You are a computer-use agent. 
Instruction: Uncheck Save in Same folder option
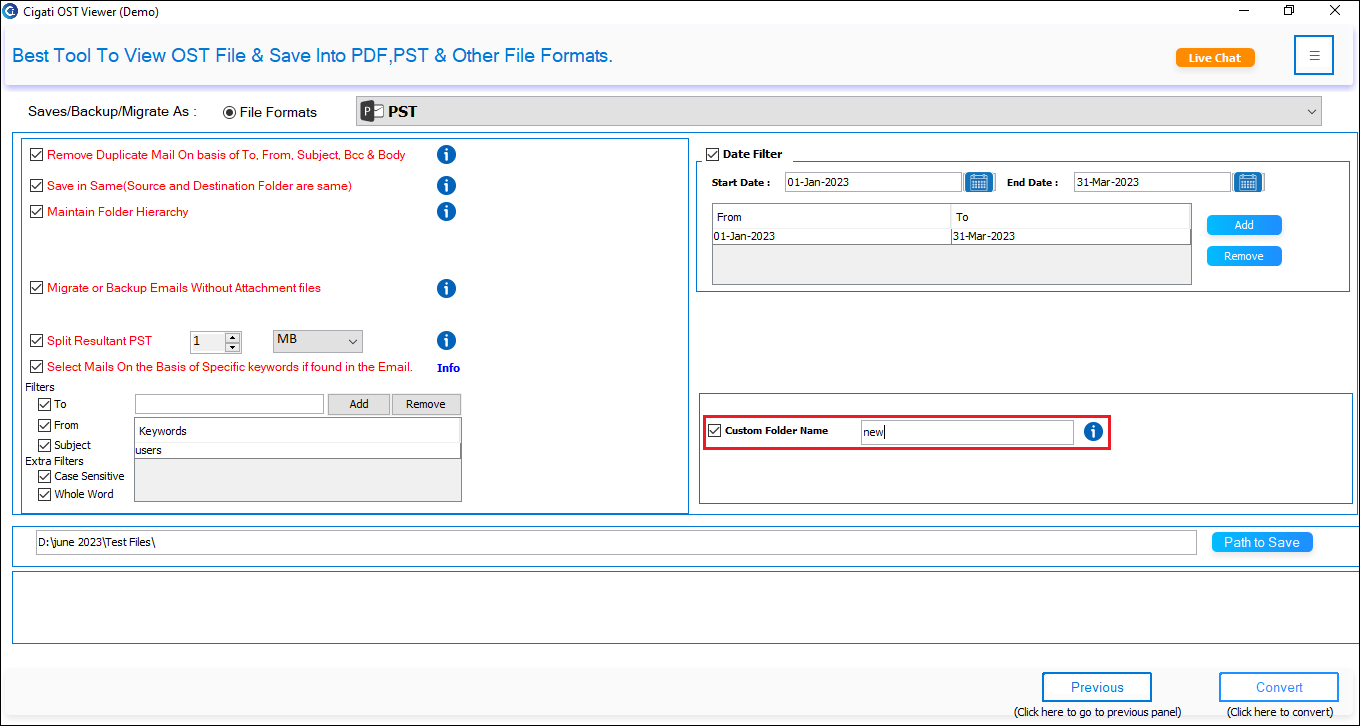[x=37, y=186]
